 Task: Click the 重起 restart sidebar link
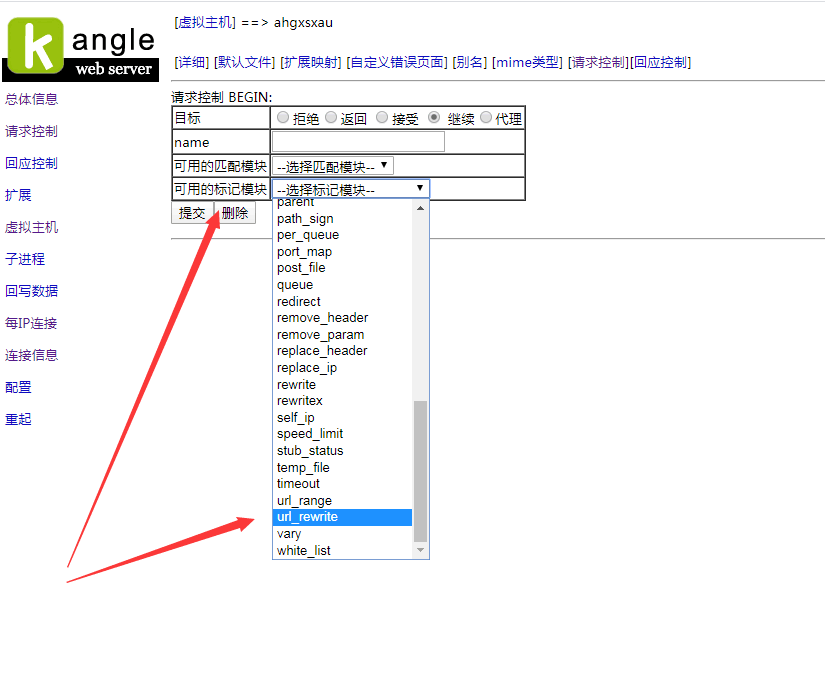19,419
